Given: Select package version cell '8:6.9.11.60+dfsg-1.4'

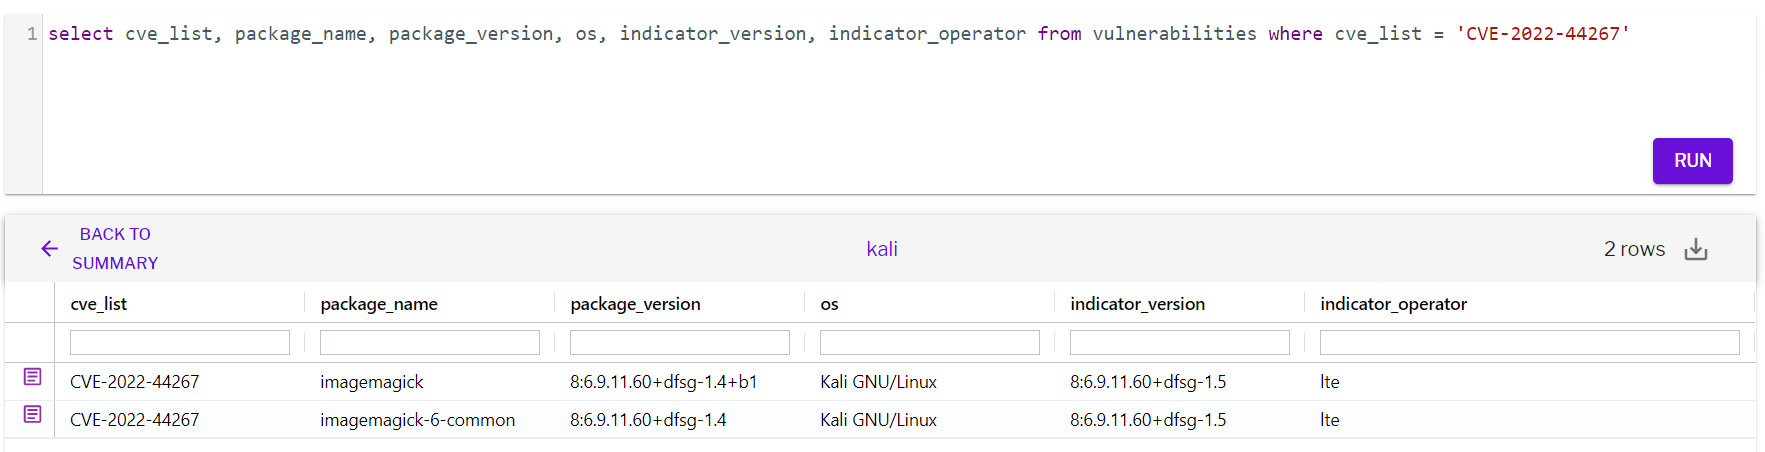Looking at the screenshot, I should [648, 420].
